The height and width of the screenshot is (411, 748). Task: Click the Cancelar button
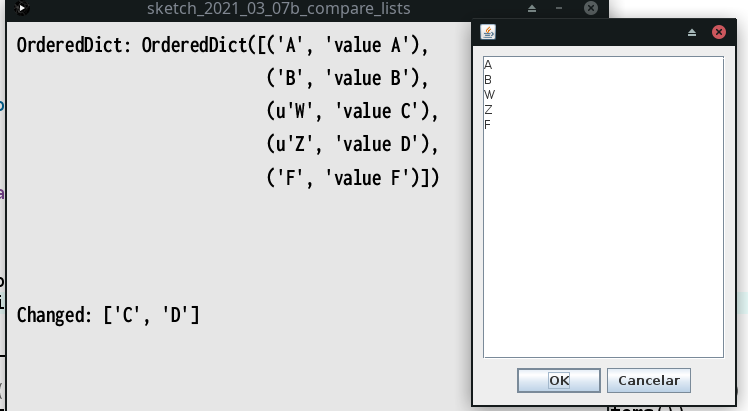tap(648, 381)
